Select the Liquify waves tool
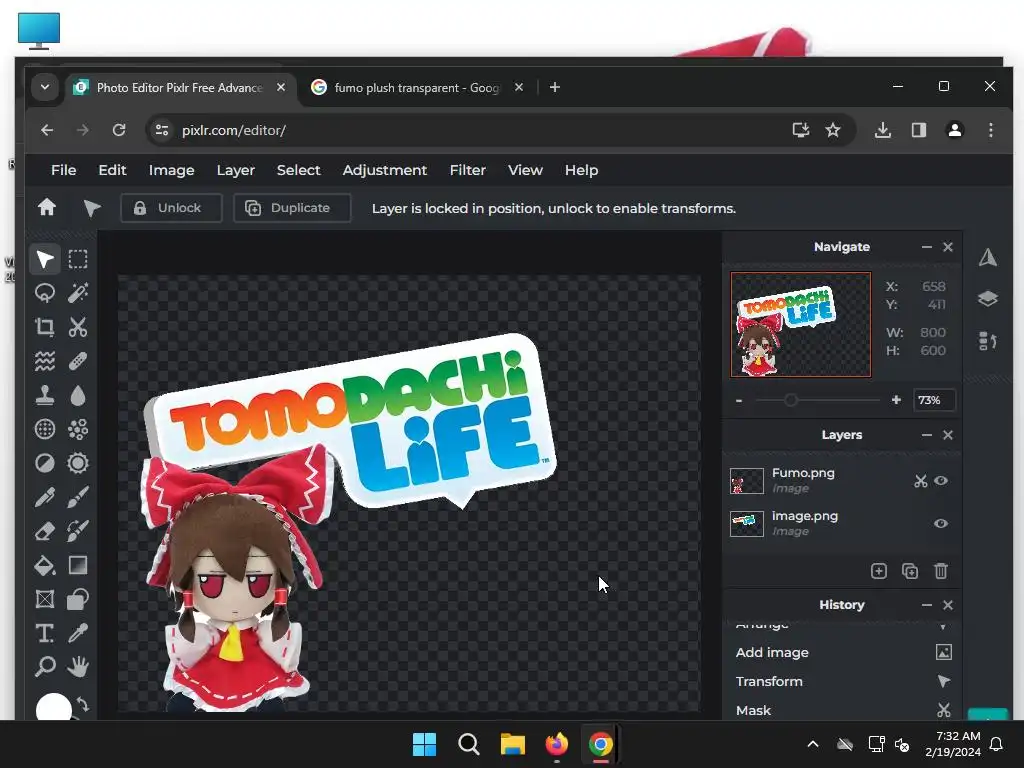Image resolution: width=1024 pixels, height=768 pixels. coord(44,361)
